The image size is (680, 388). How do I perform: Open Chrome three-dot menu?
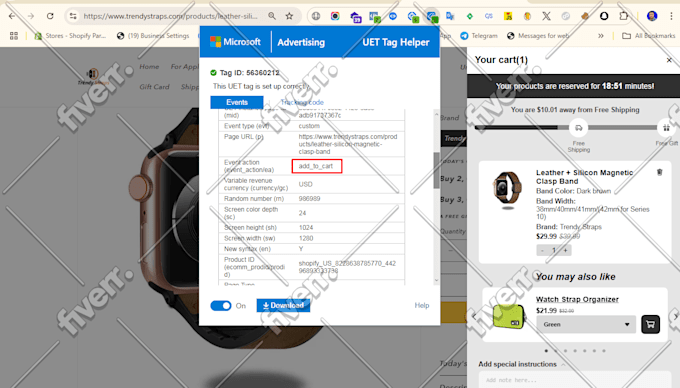[x=671, y=16]
